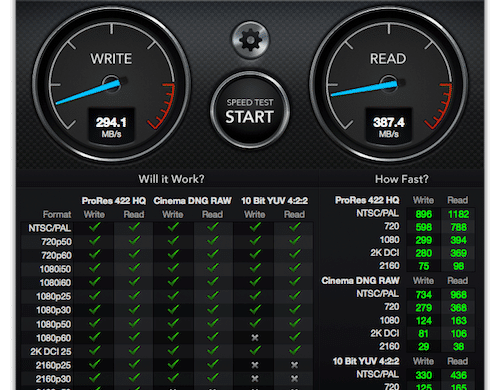This screenshot has height=390, width=500.
Task: Click the X mark for 2160p25 10 Bit YUV Write
Action: pyautogui.click(x=255, y=365)
